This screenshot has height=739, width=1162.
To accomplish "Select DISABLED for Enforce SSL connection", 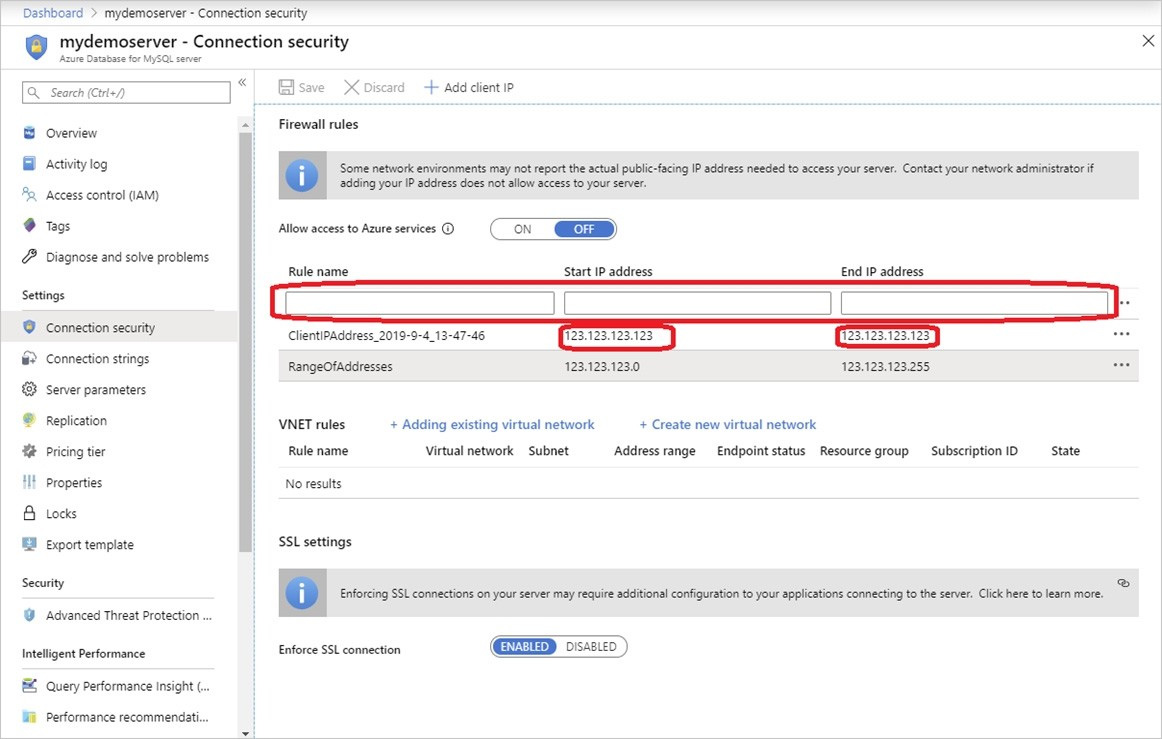I will pyautogui.click(x=591, y=646).
